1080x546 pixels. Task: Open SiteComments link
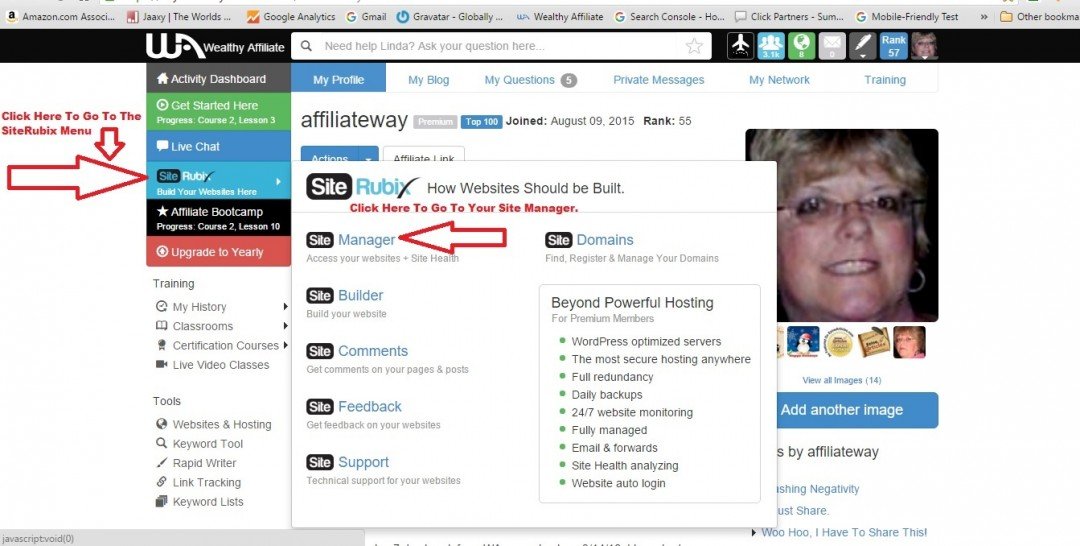(x=357, y=351)
